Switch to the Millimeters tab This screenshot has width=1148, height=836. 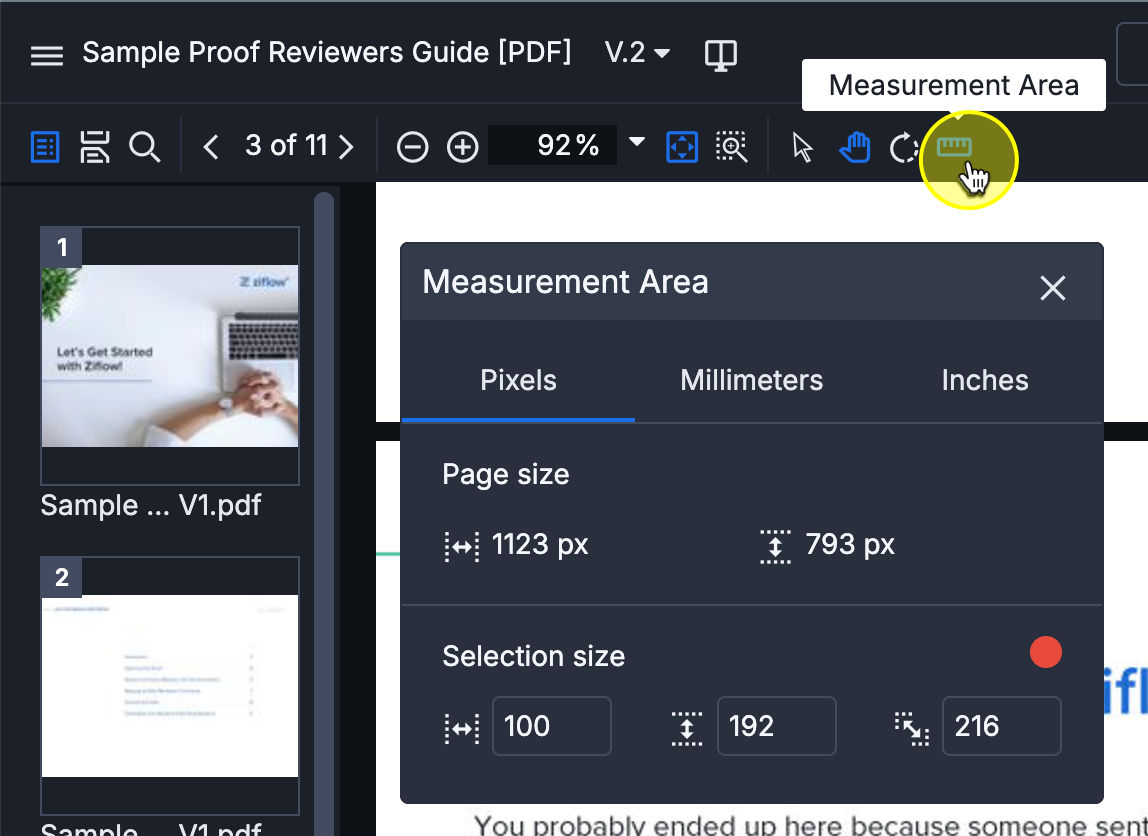pos(752,381)
